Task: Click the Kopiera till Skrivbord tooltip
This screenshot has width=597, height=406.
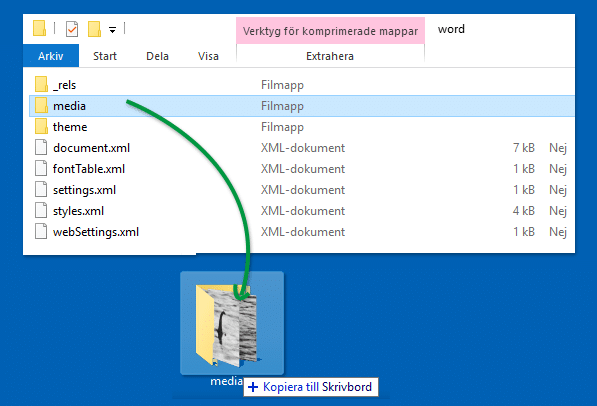Action: pyautogui.click(x=311, y=387)
